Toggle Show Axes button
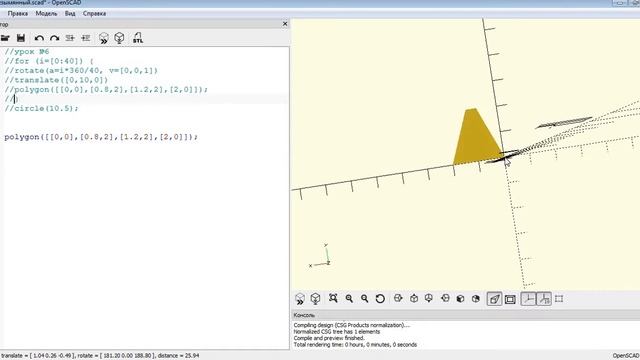The image size is (640, 360). pyautogui.click(x=528, y=299)
